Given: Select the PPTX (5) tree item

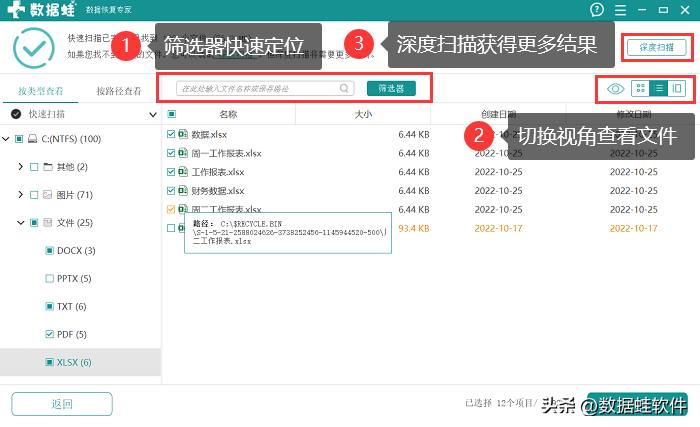Looking at the screenshot, I should point(74,278).
